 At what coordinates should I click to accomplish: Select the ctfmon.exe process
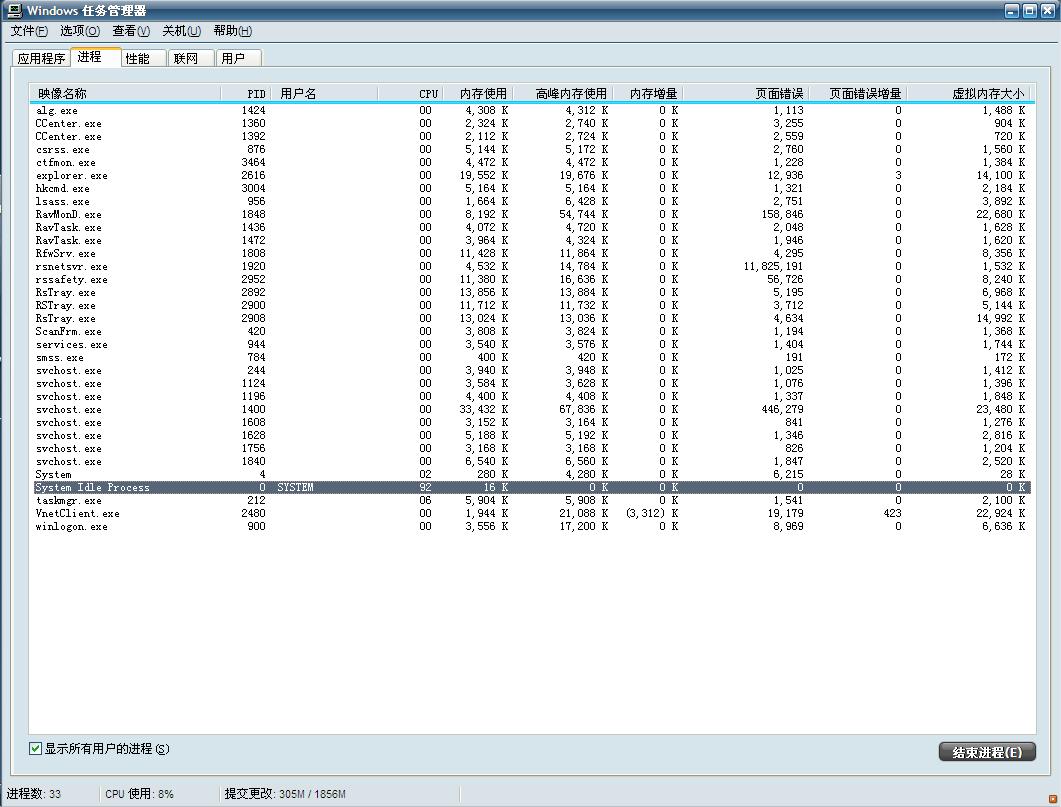click(531, 162)
